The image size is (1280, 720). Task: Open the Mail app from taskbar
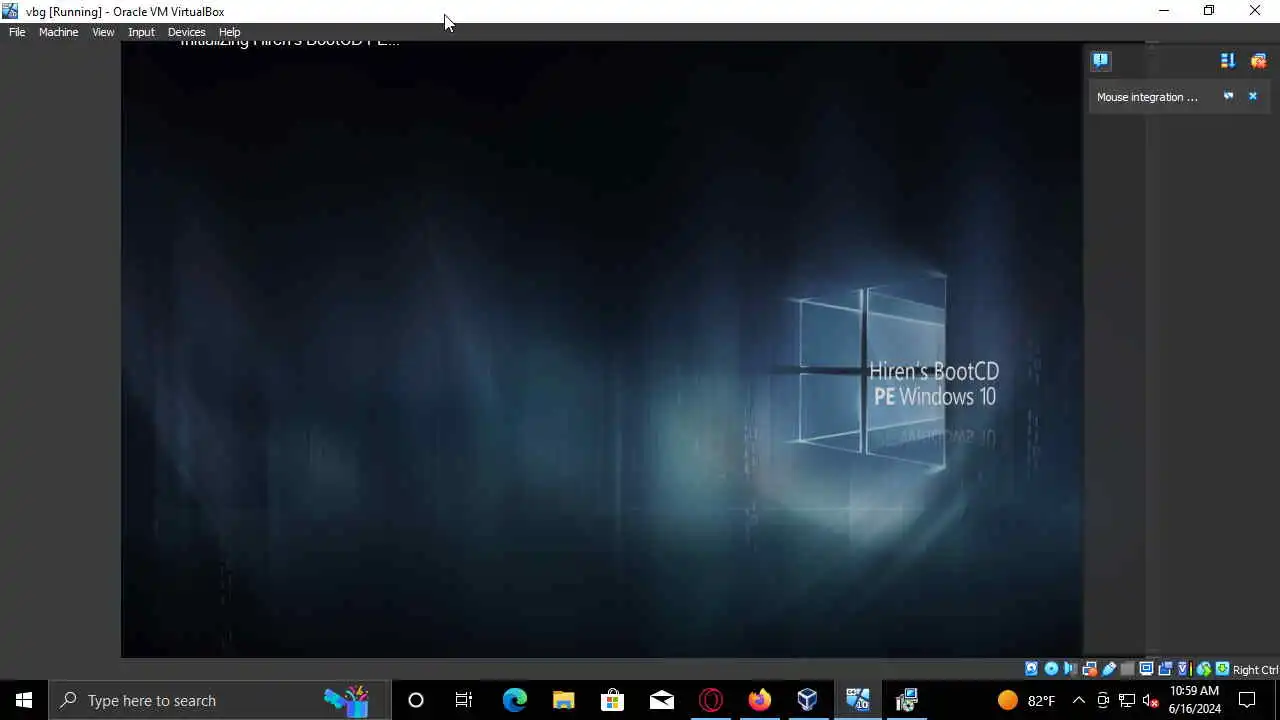662,700
